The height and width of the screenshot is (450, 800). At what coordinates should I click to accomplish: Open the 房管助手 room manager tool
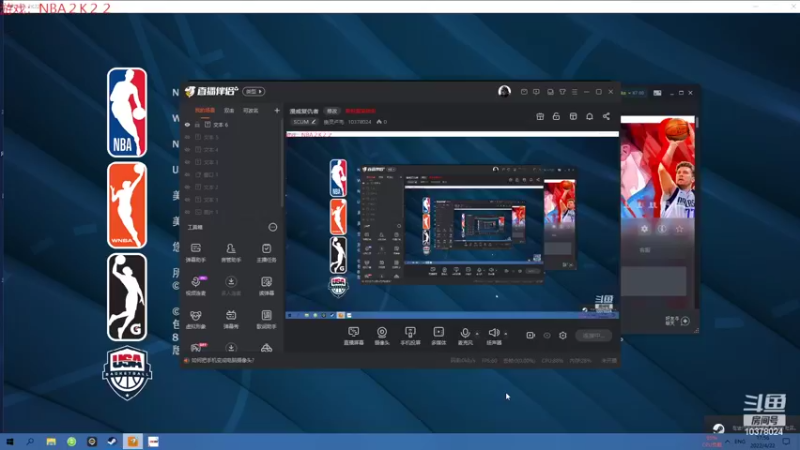coord(231,253)
